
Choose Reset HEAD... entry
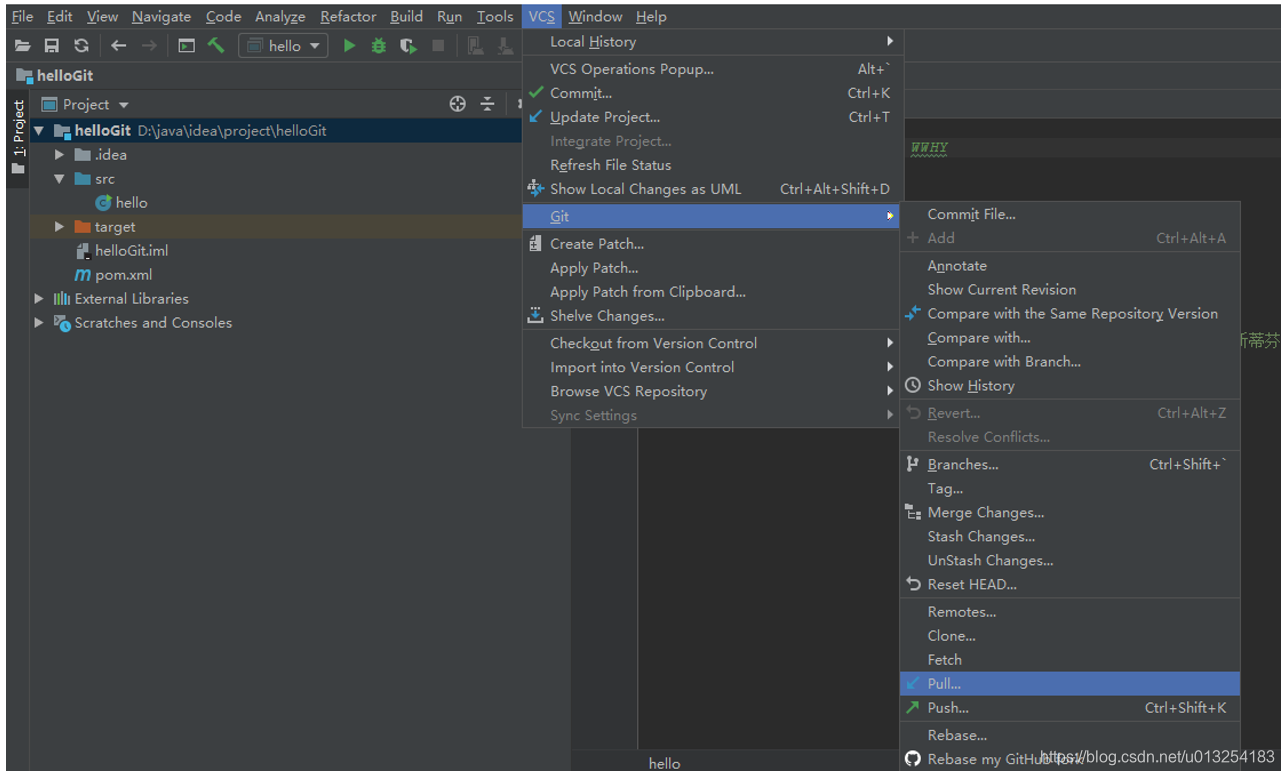[1070, 585]
